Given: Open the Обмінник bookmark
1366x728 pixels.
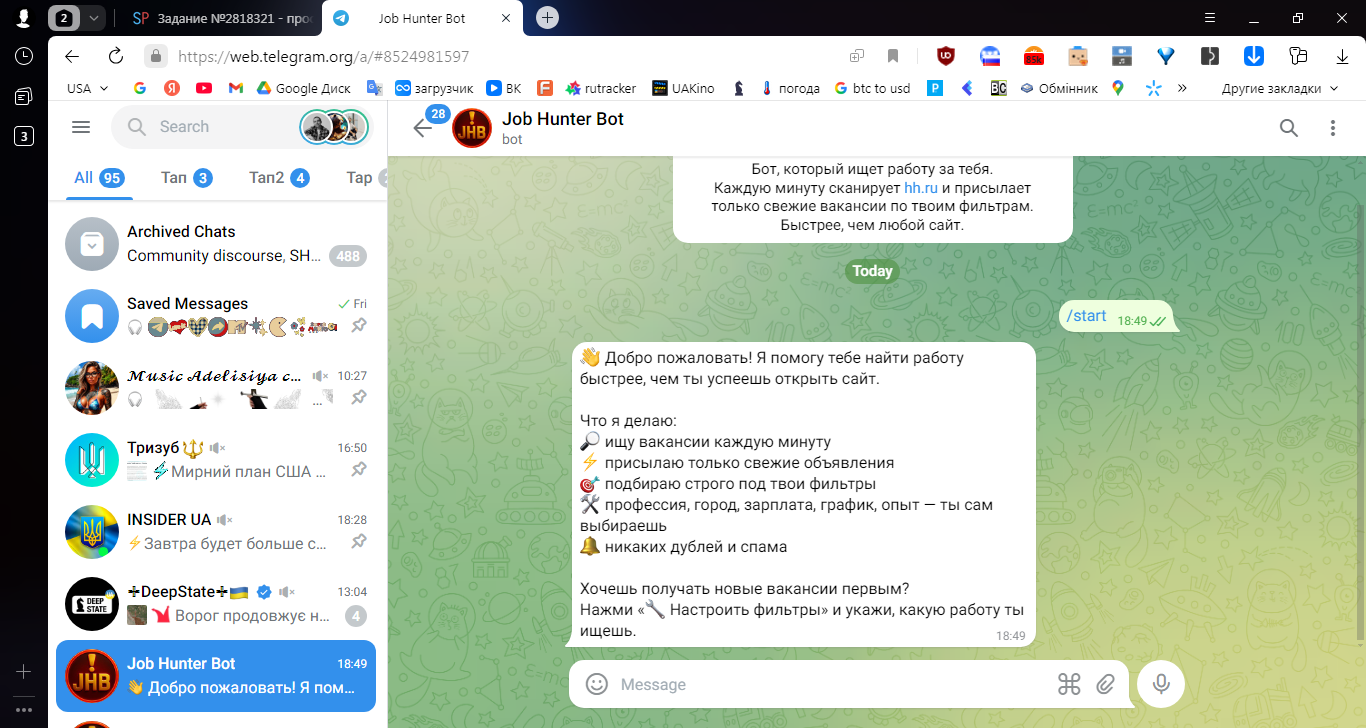Looking at the screenshot, I should pos(1058,88).
